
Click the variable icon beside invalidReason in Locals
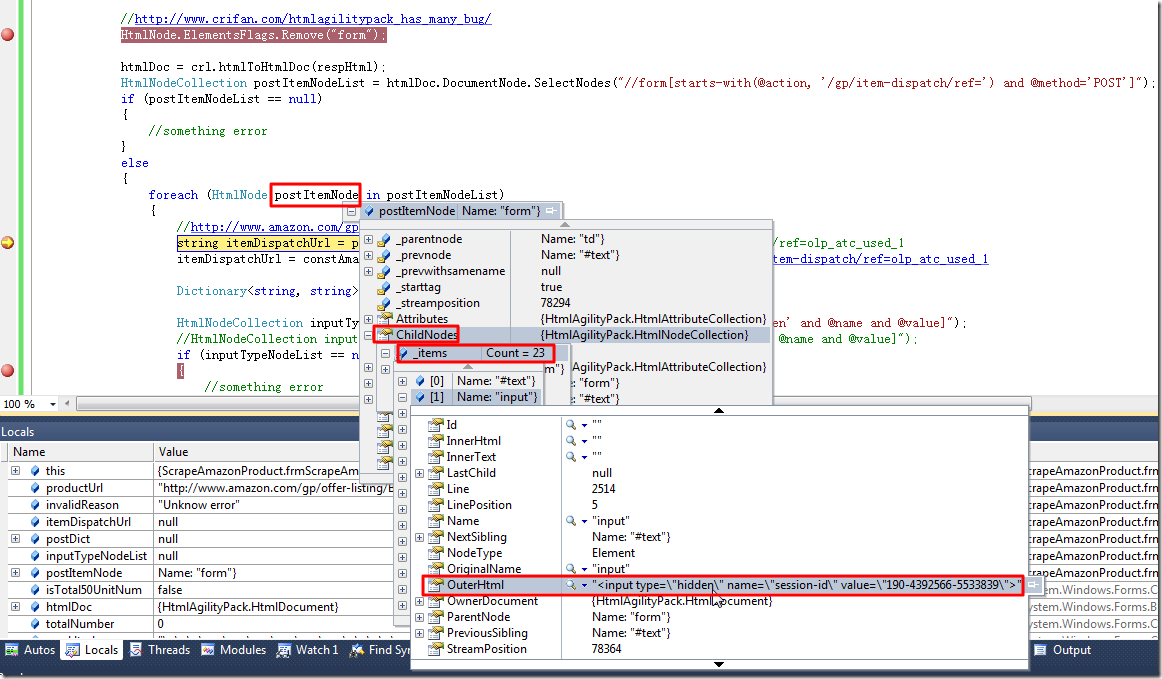coord(35,505)
